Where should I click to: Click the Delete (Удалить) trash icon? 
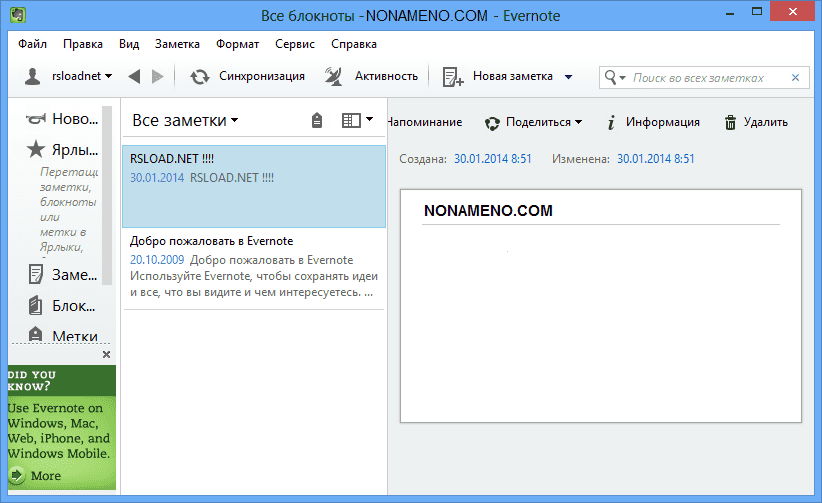click(x=730, y=122)
